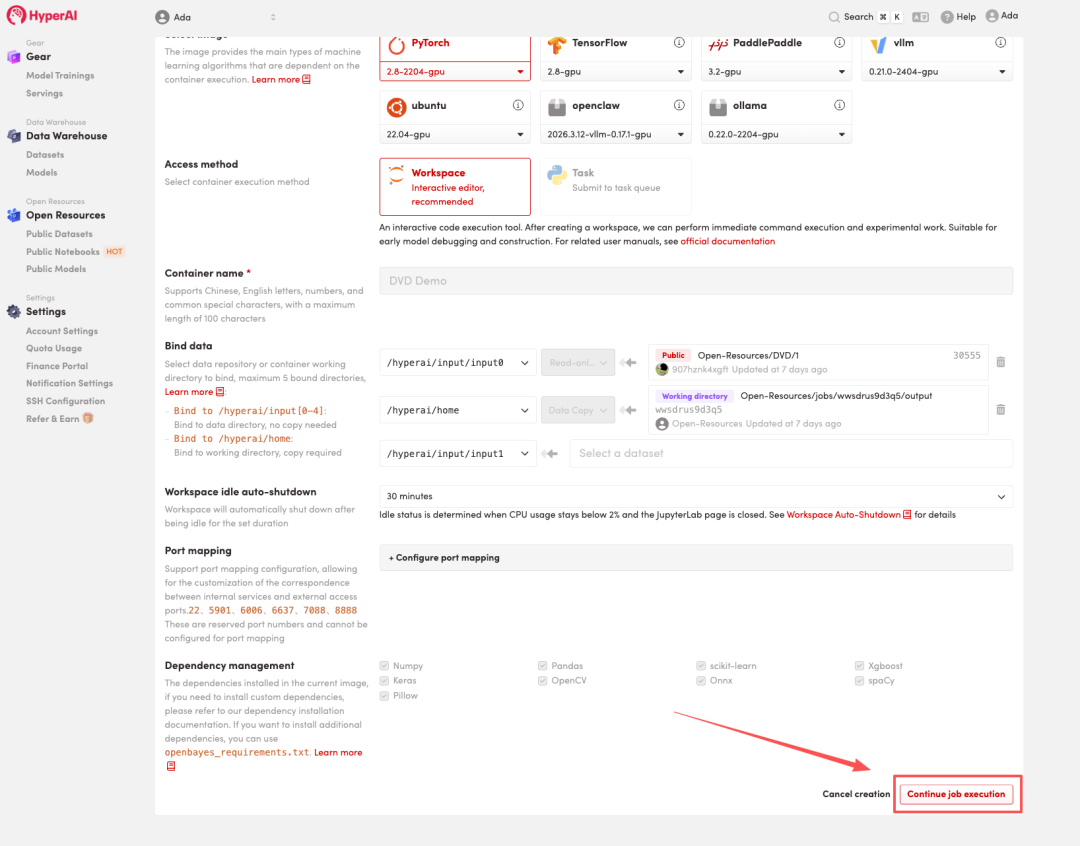The height and width of the screenshot is (846, 1080).
Task: Open vllm version dropdown 0.21.0-2404-gpu
Action: tap(937, 72)
